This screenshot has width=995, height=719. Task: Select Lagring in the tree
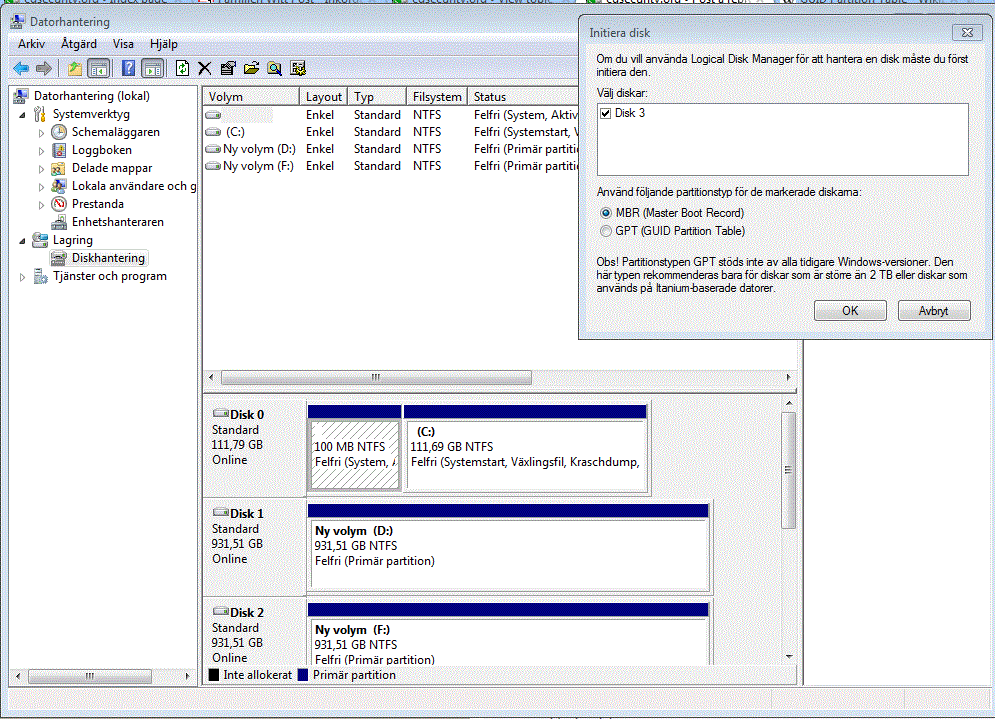72,240
